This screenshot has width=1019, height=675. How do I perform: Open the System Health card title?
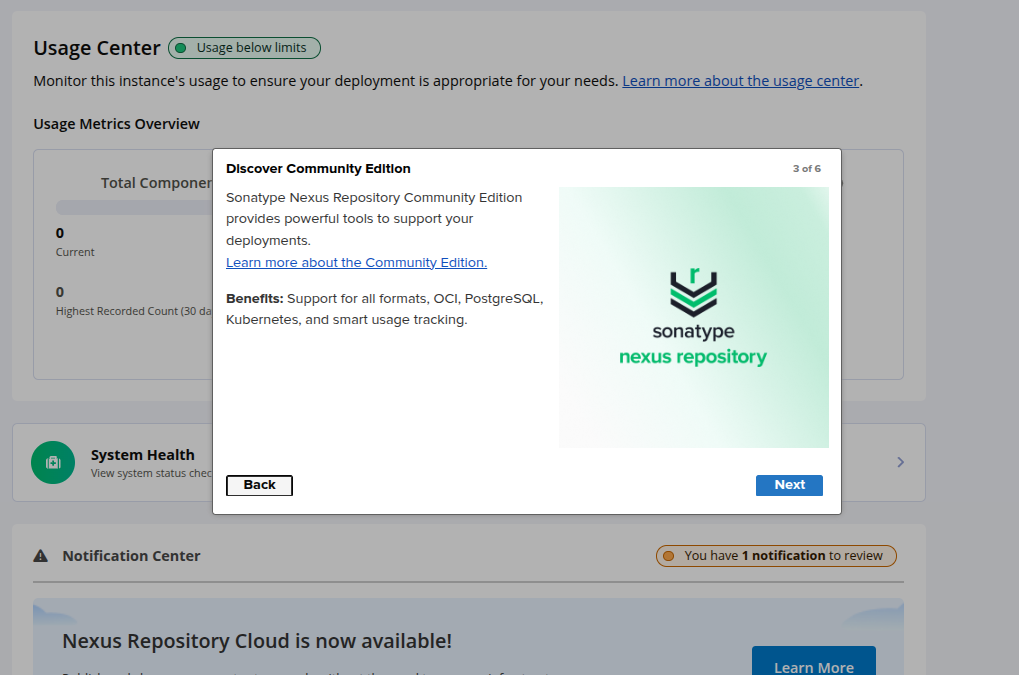tap(142, 455)
